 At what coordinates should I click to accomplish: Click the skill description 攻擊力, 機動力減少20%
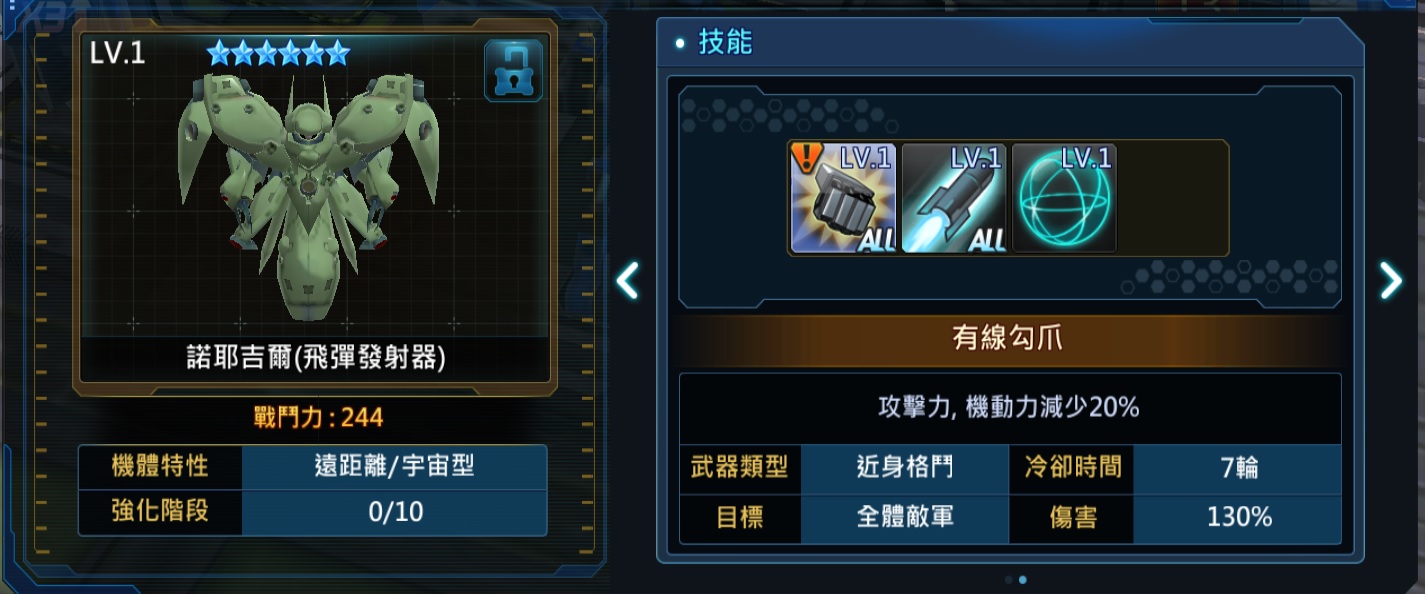pos(1008,408)
